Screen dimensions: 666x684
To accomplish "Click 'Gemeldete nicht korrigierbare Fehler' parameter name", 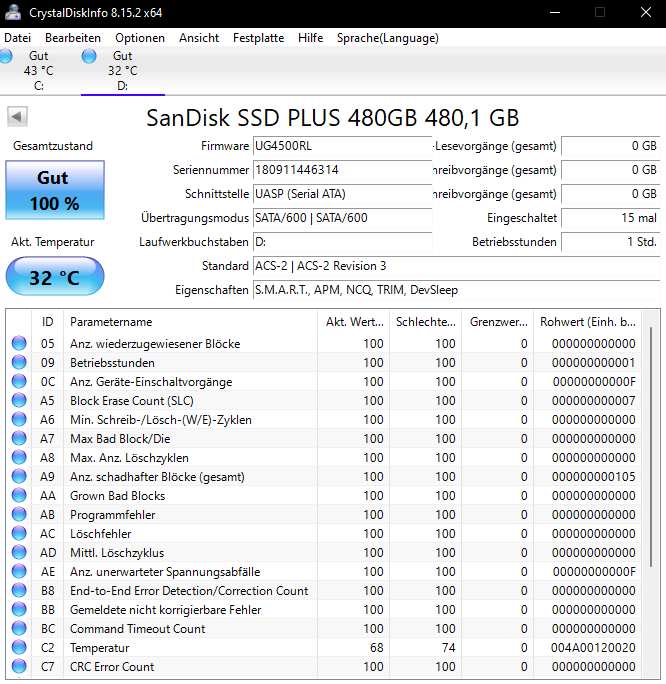I will (x=166, y=609).
